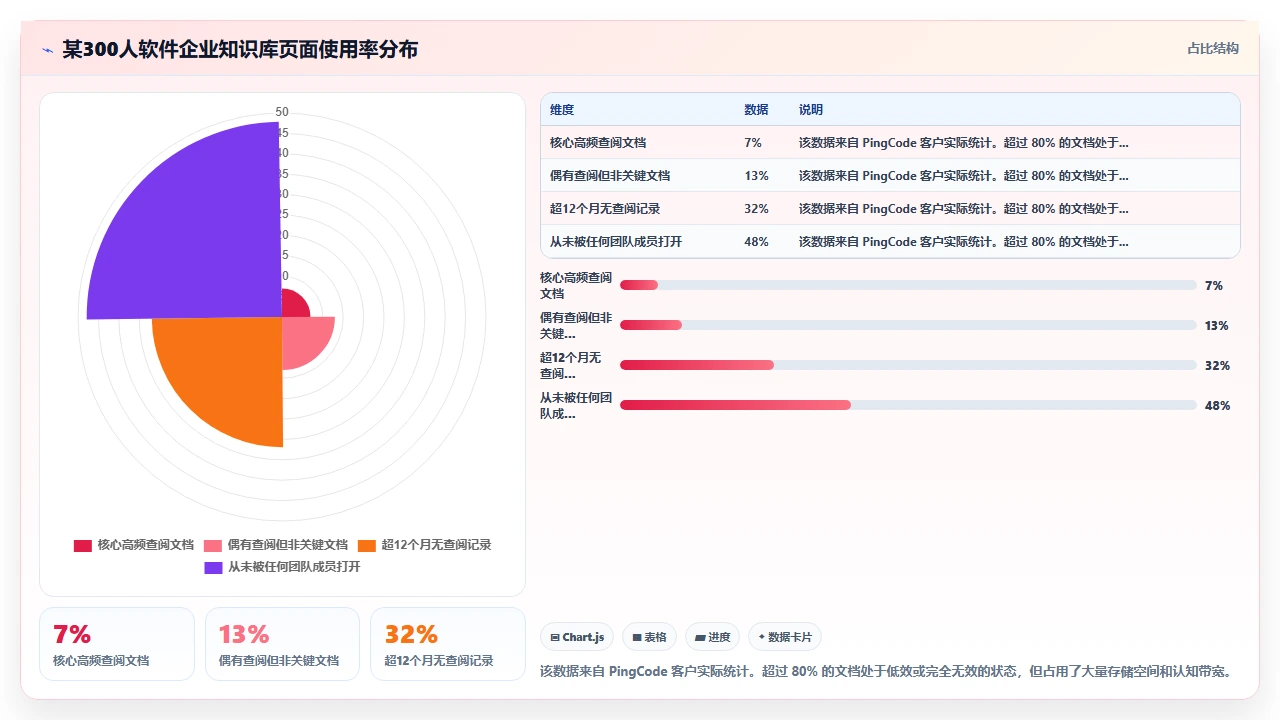
Task: Select the 数据卡片 tag
Action: (785, 637)
